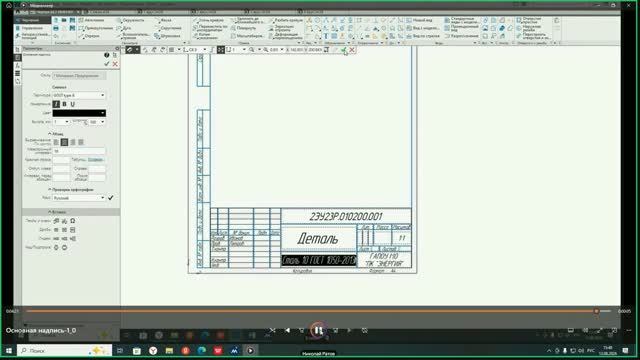Choose the Усечь кривую trim tool
Image resolution: width=640 pixels, height=360 pixels.
point(208,20)
